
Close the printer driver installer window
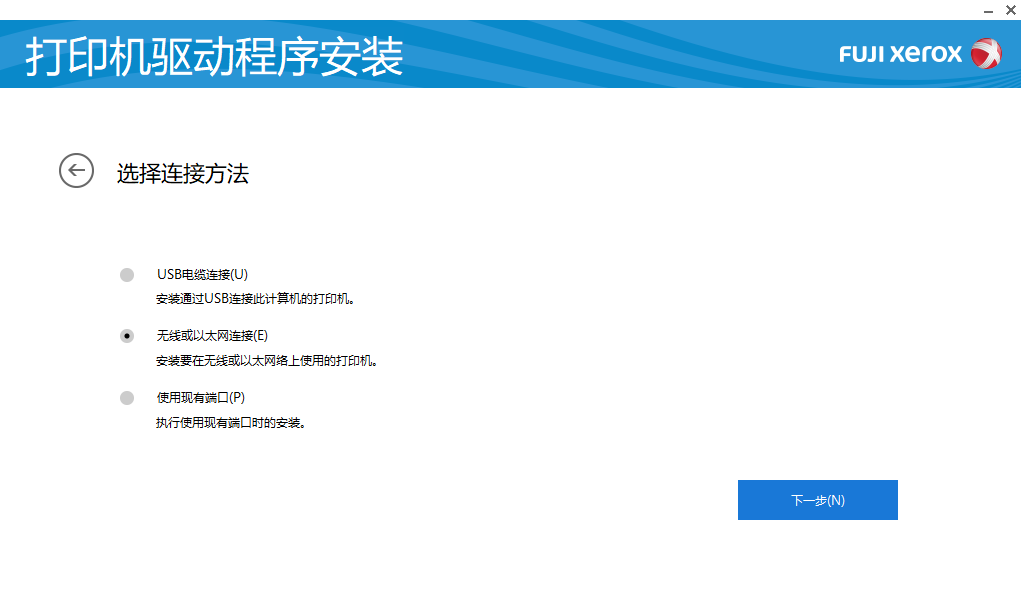tap(1010, 10)
